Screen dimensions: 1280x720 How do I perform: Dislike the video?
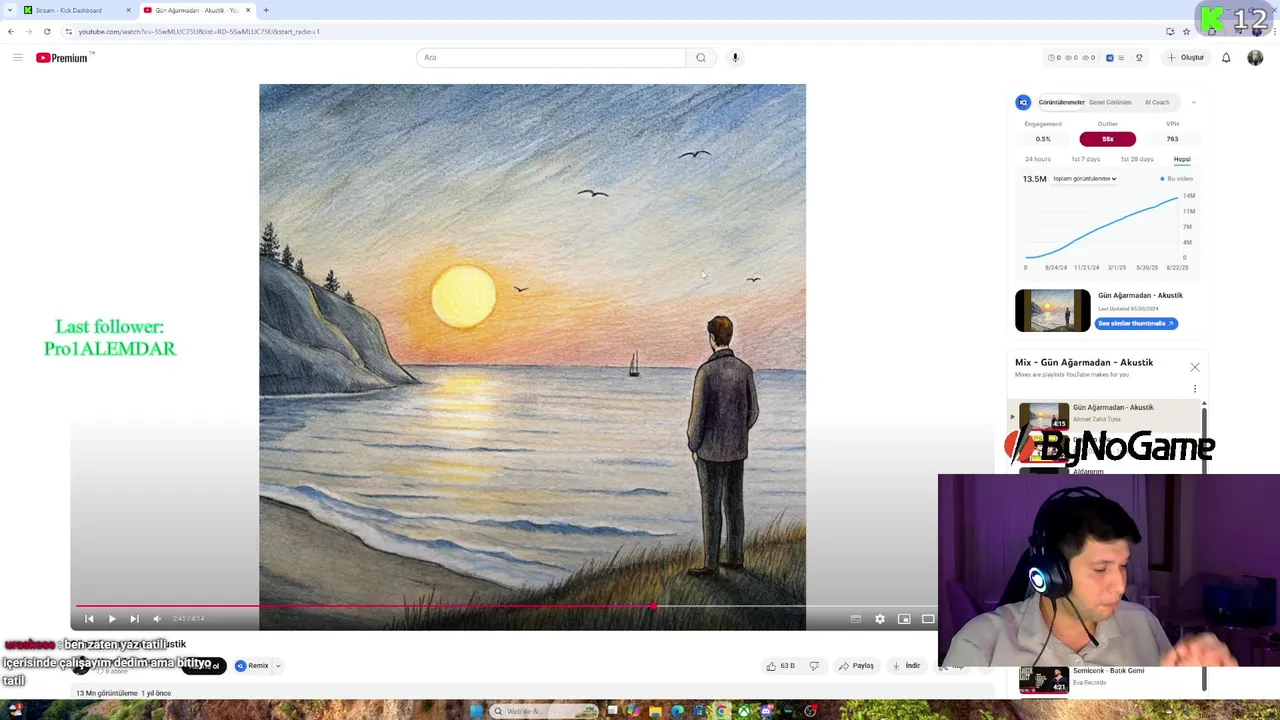pos(814,666)
